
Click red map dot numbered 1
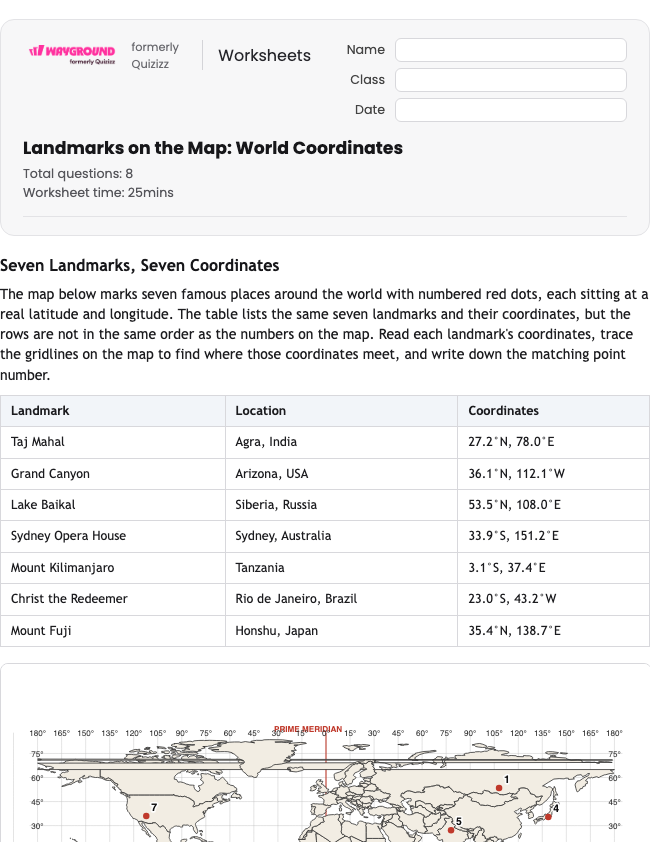(499, 788)
